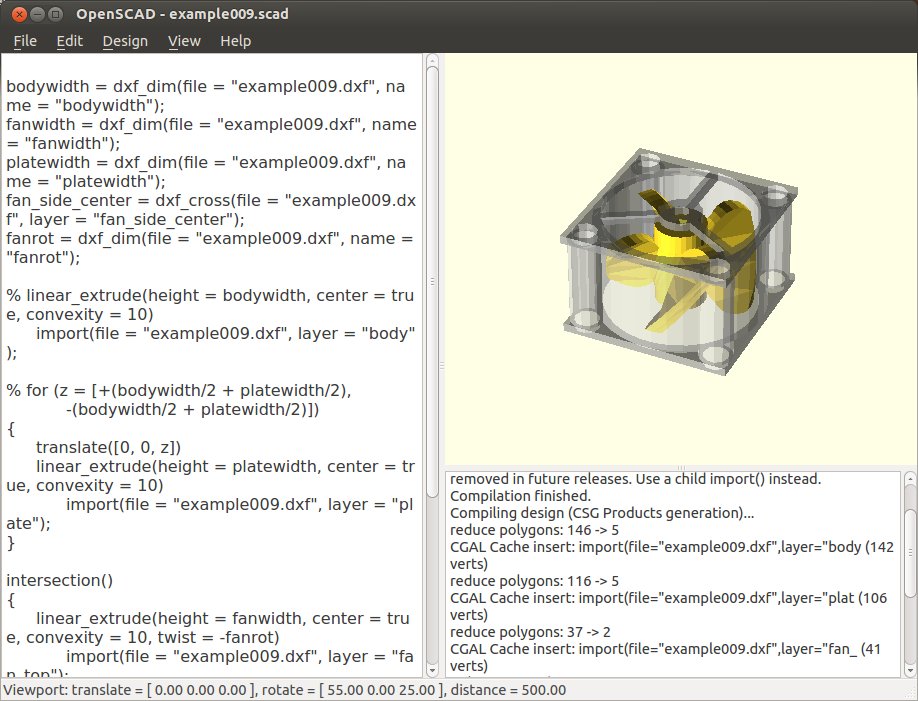Open the File menu
Image resolution: width=918 pixels, height=701 pixels.
25,41
